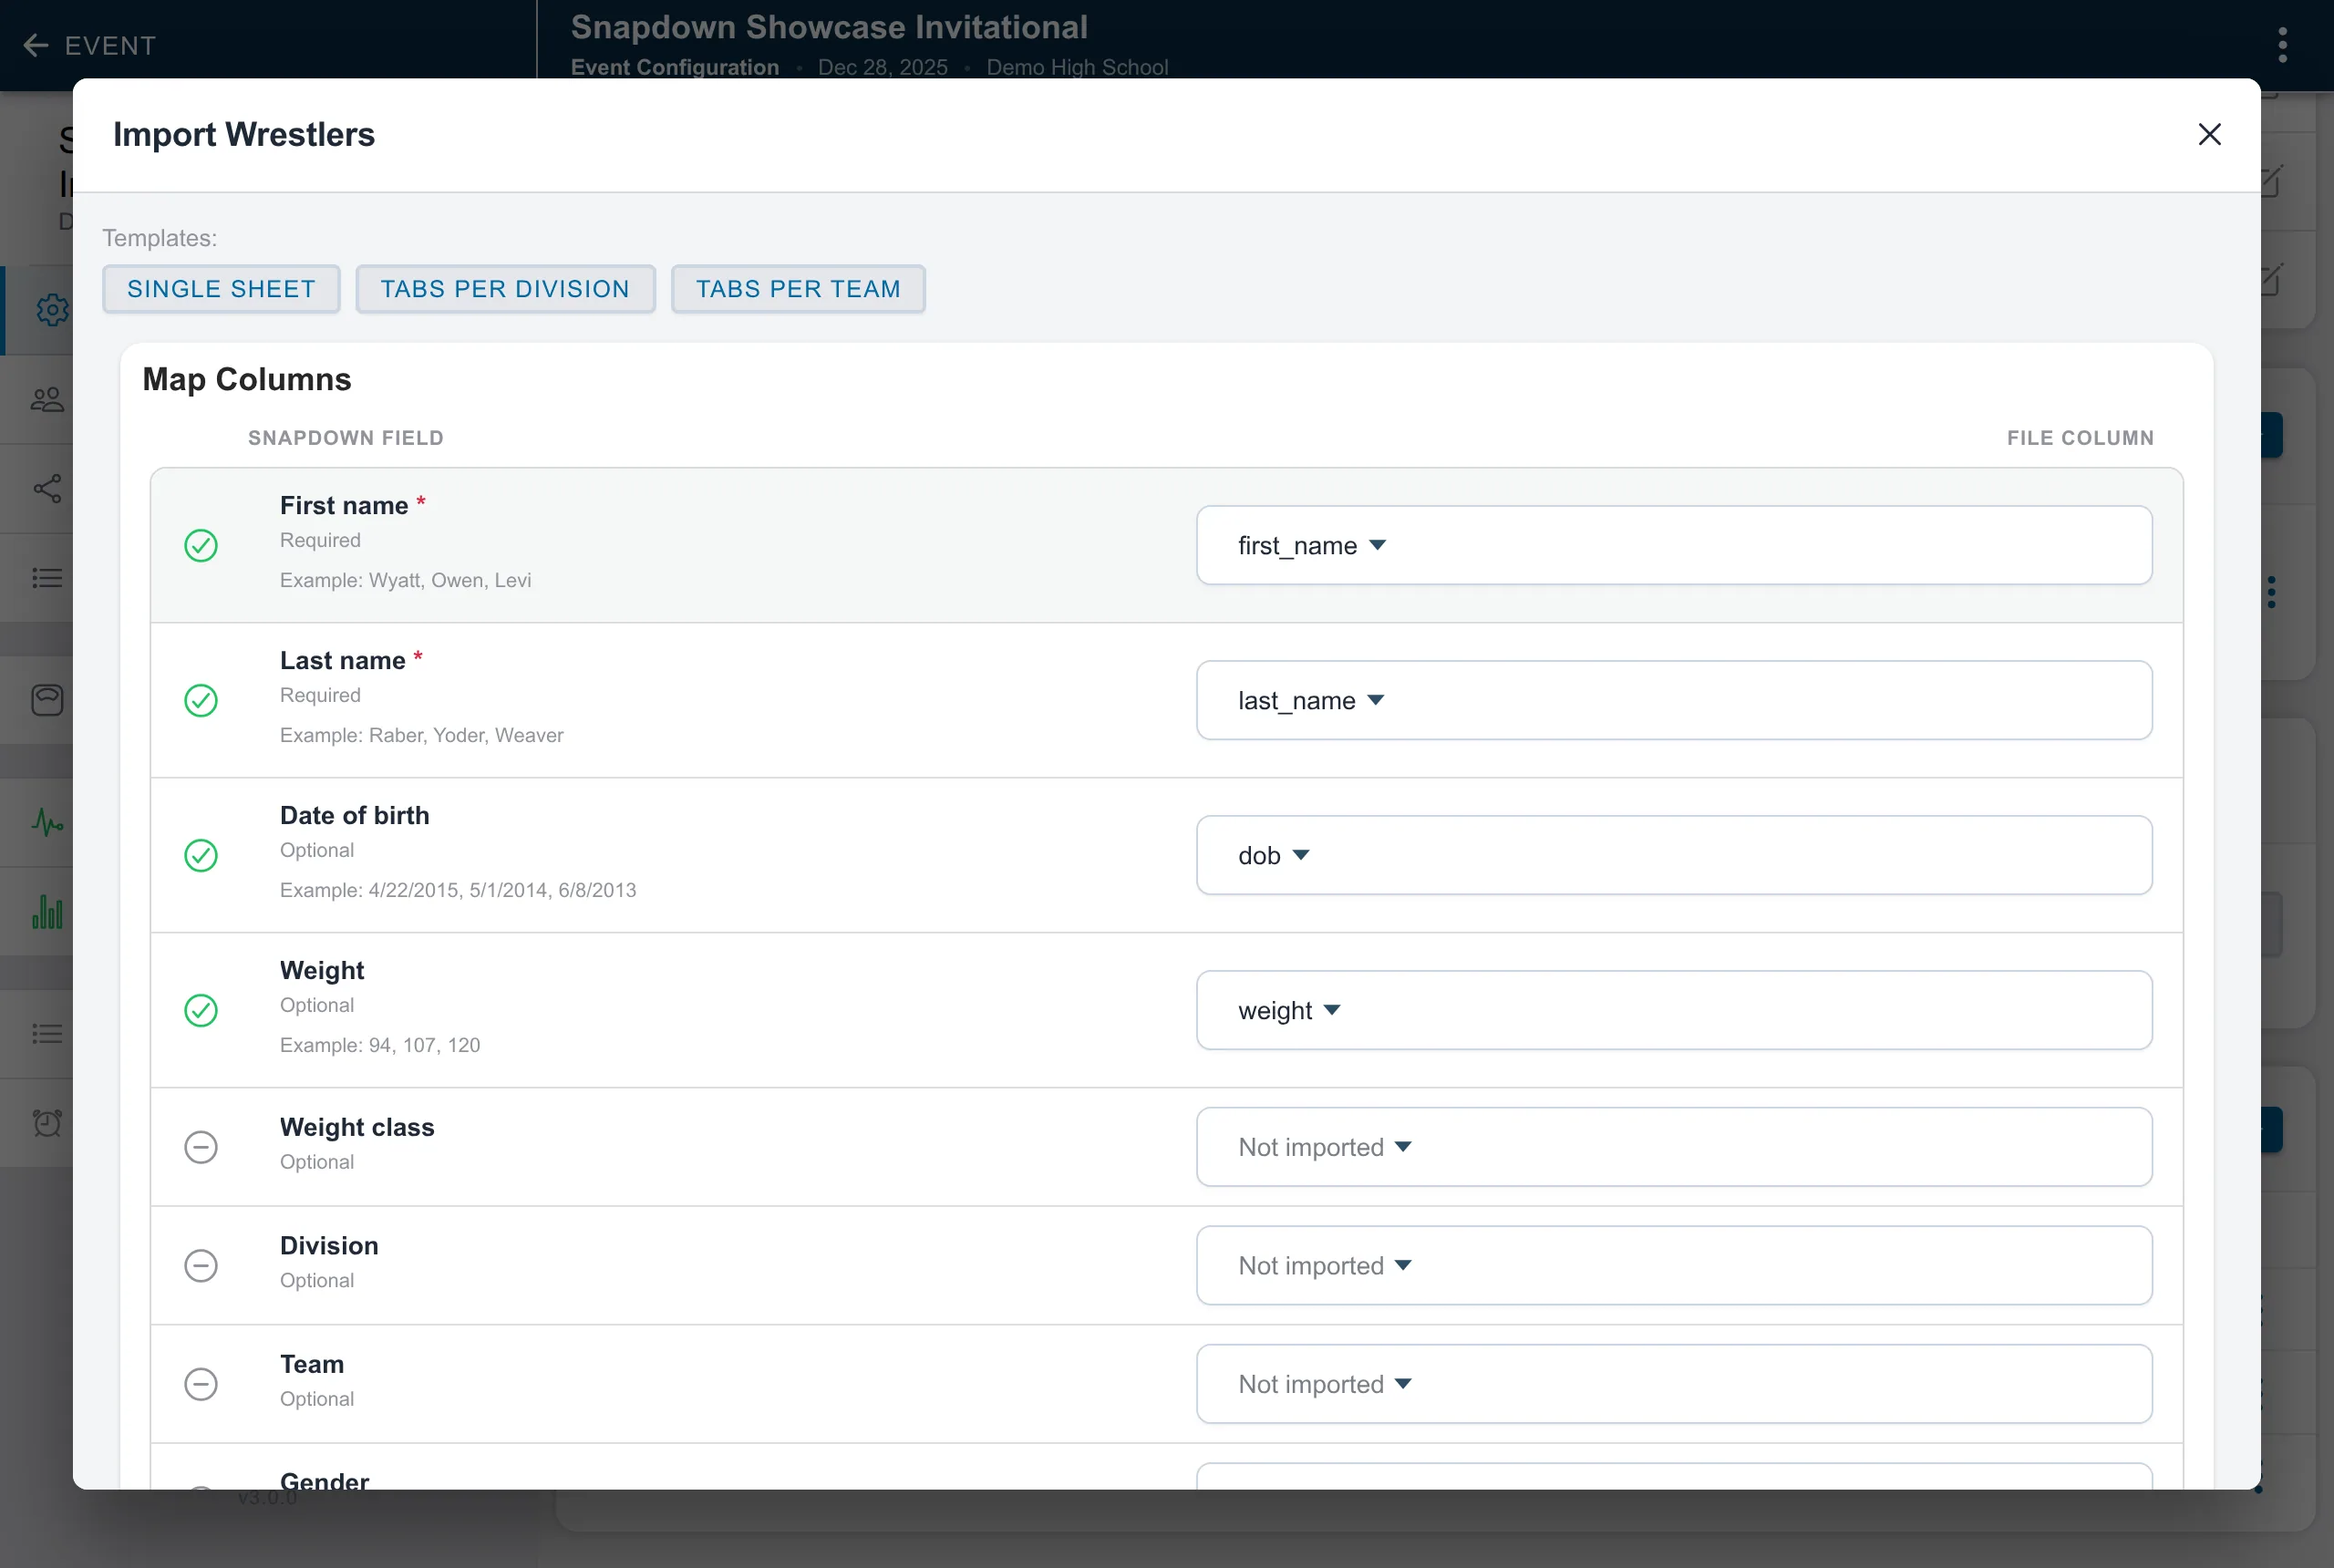Click the Weight class not-imported minus icon

click(x=201, y=1147)
